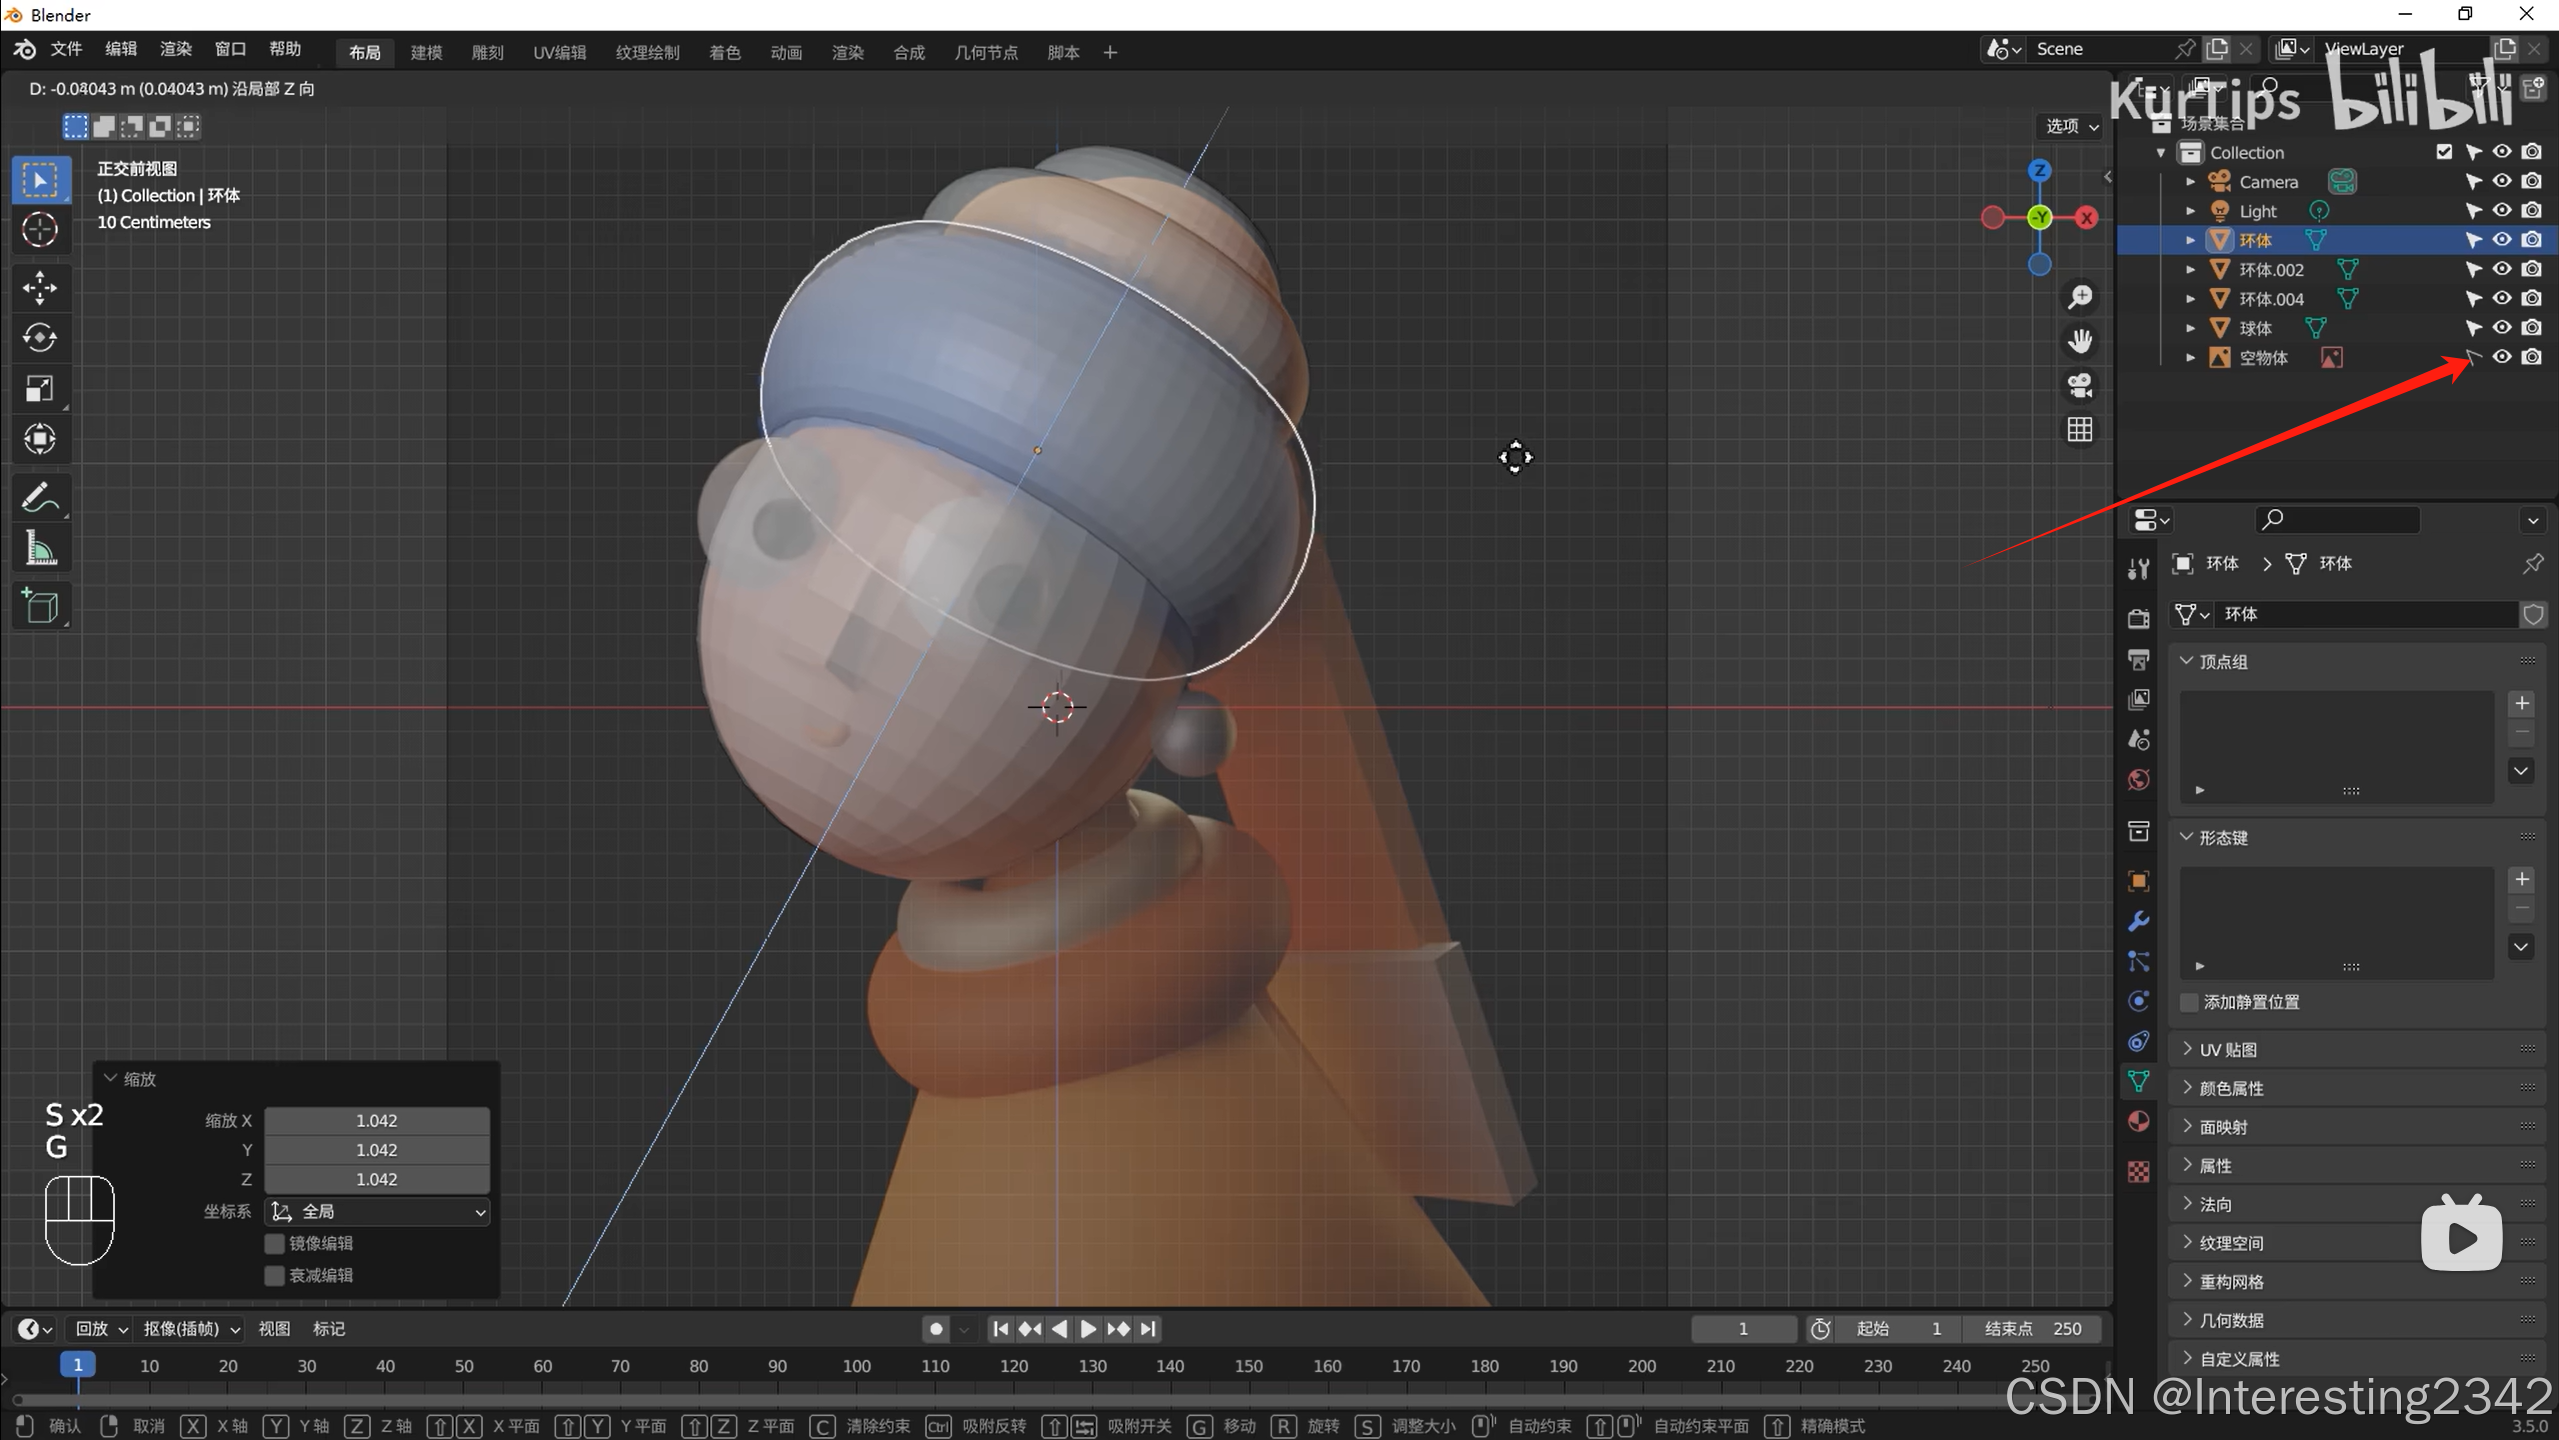2559x1440 pixels.
Task: Expand the Camera item in outliner
Action: pyautogui.click(x=2190, y=182)
